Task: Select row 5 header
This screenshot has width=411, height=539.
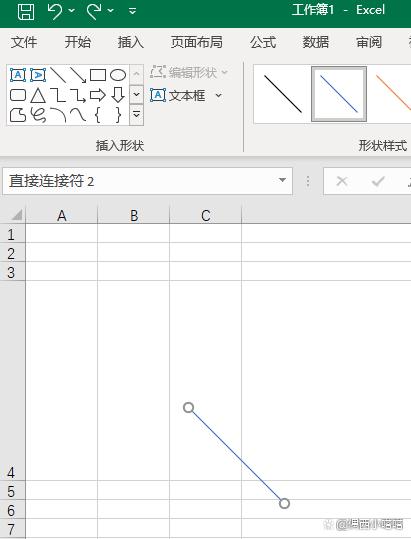Action: 12,491
